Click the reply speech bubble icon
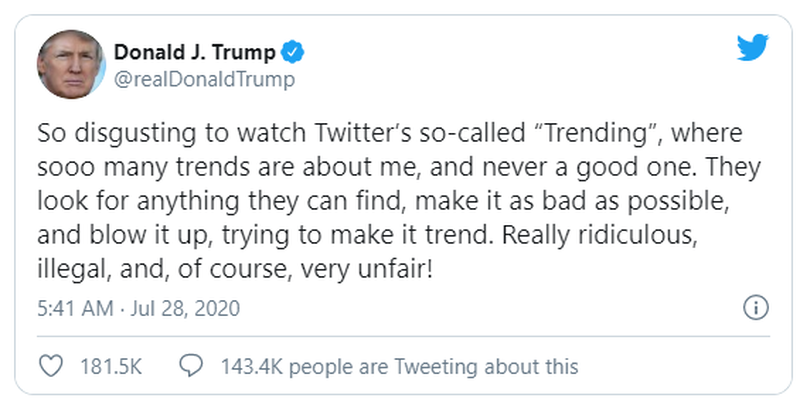800x398 pixels. tap(191, 366)
